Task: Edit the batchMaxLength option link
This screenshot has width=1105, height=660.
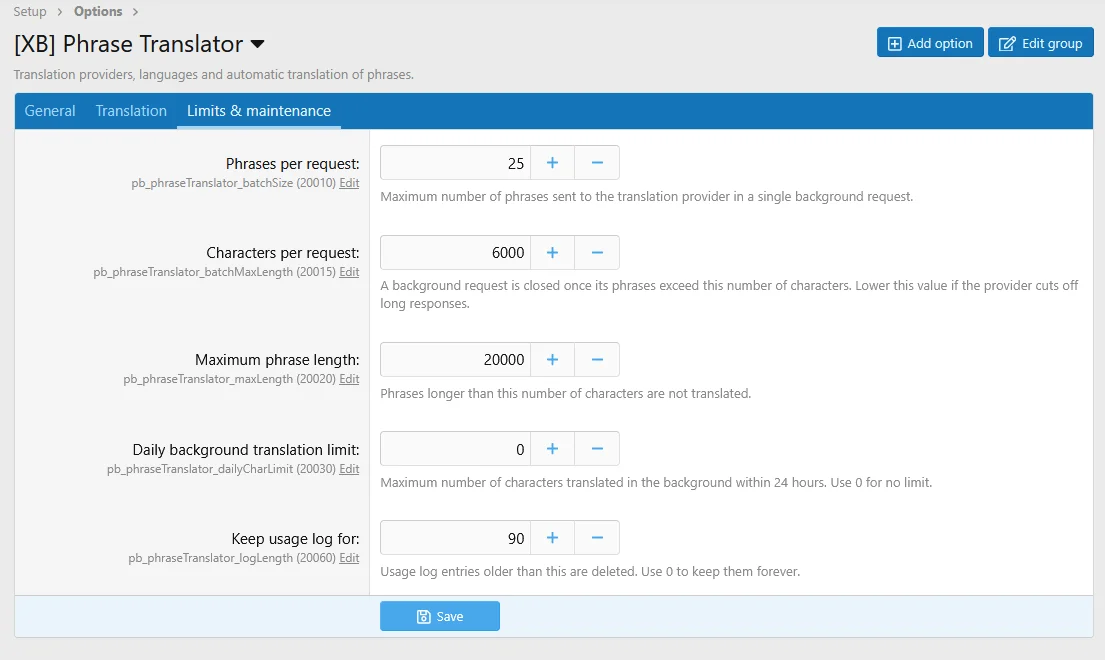Action: point(349,272)
